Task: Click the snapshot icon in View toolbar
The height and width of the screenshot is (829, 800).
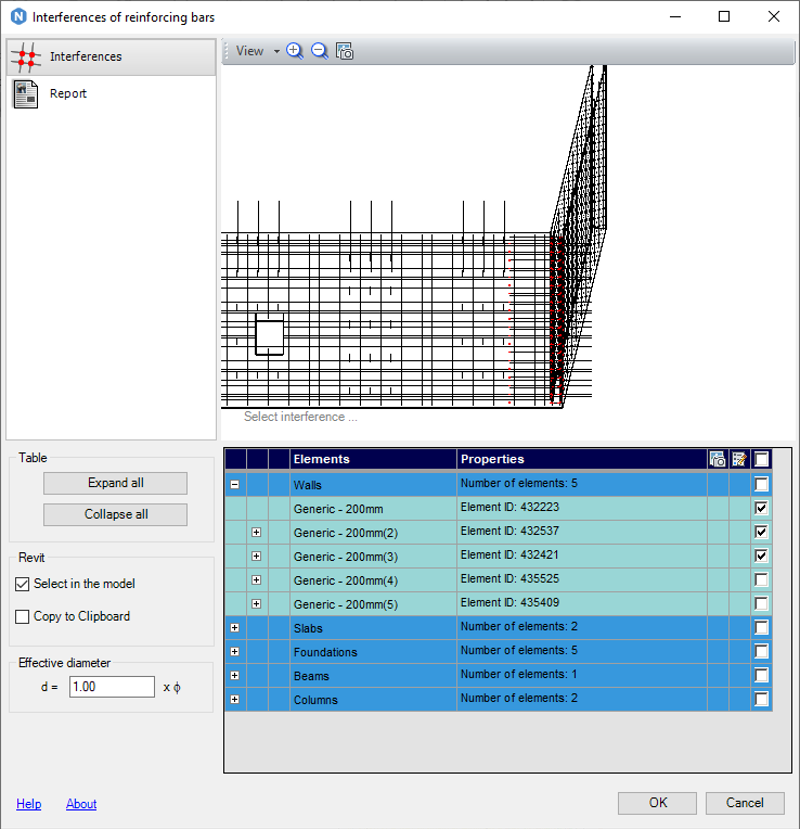Action: [x=344, y=51]
